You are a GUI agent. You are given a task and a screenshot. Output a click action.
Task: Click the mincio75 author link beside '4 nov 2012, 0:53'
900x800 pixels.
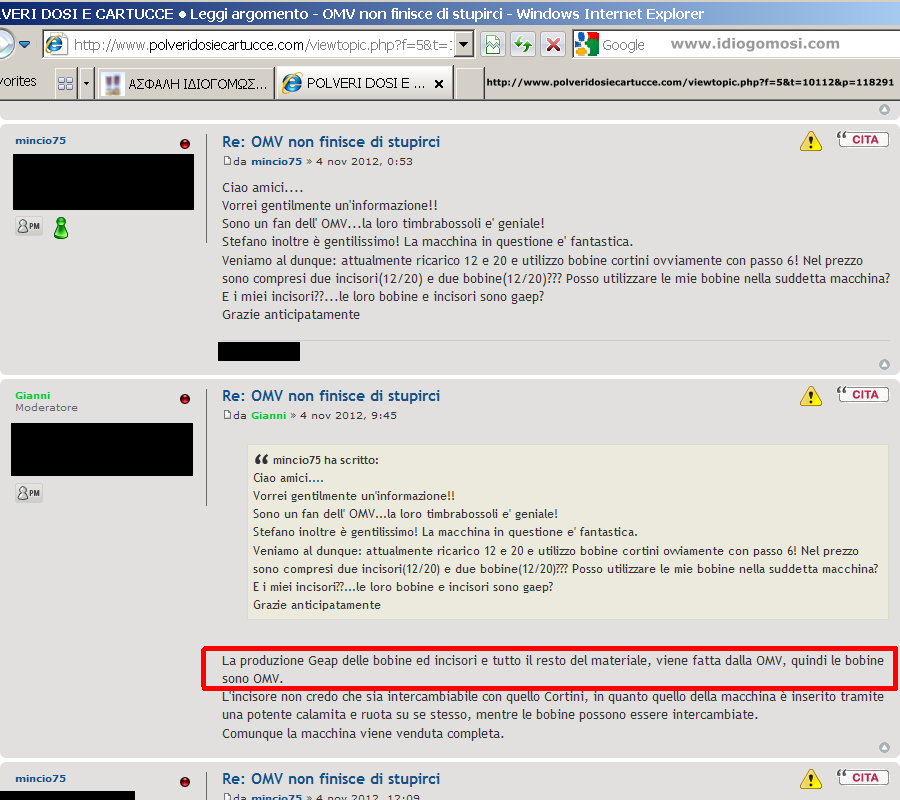click(277, 161)
